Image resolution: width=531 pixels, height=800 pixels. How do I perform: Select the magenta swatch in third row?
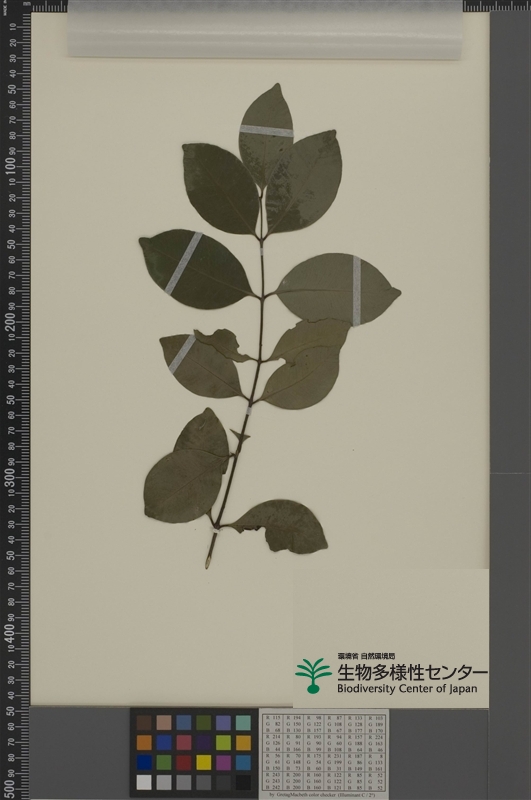223,762
